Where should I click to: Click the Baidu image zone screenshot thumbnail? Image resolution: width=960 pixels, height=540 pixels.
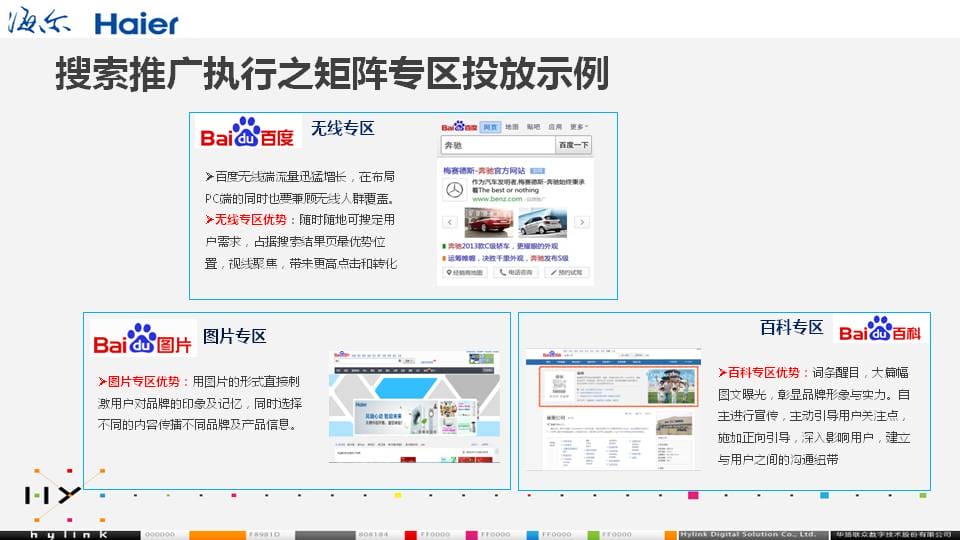[414, 407]
